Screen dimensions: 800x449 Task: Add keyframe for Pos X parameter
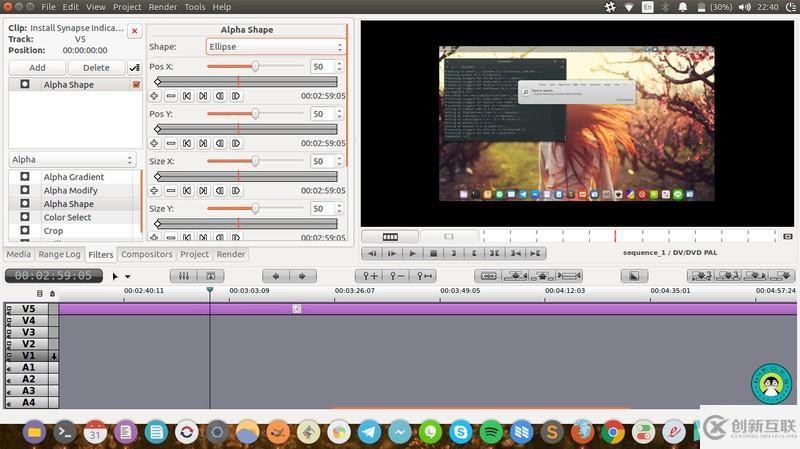pyautogui.click(x=154, y=96)
